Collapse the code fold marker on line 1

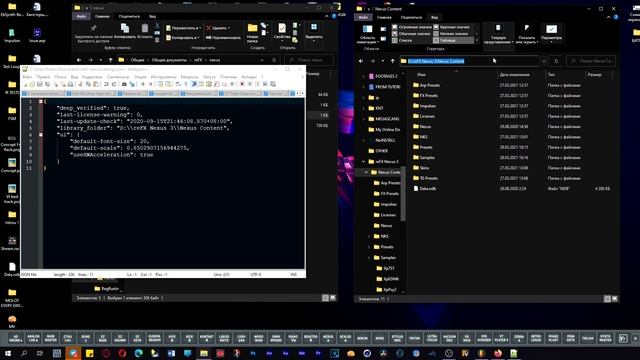[41, 101]
